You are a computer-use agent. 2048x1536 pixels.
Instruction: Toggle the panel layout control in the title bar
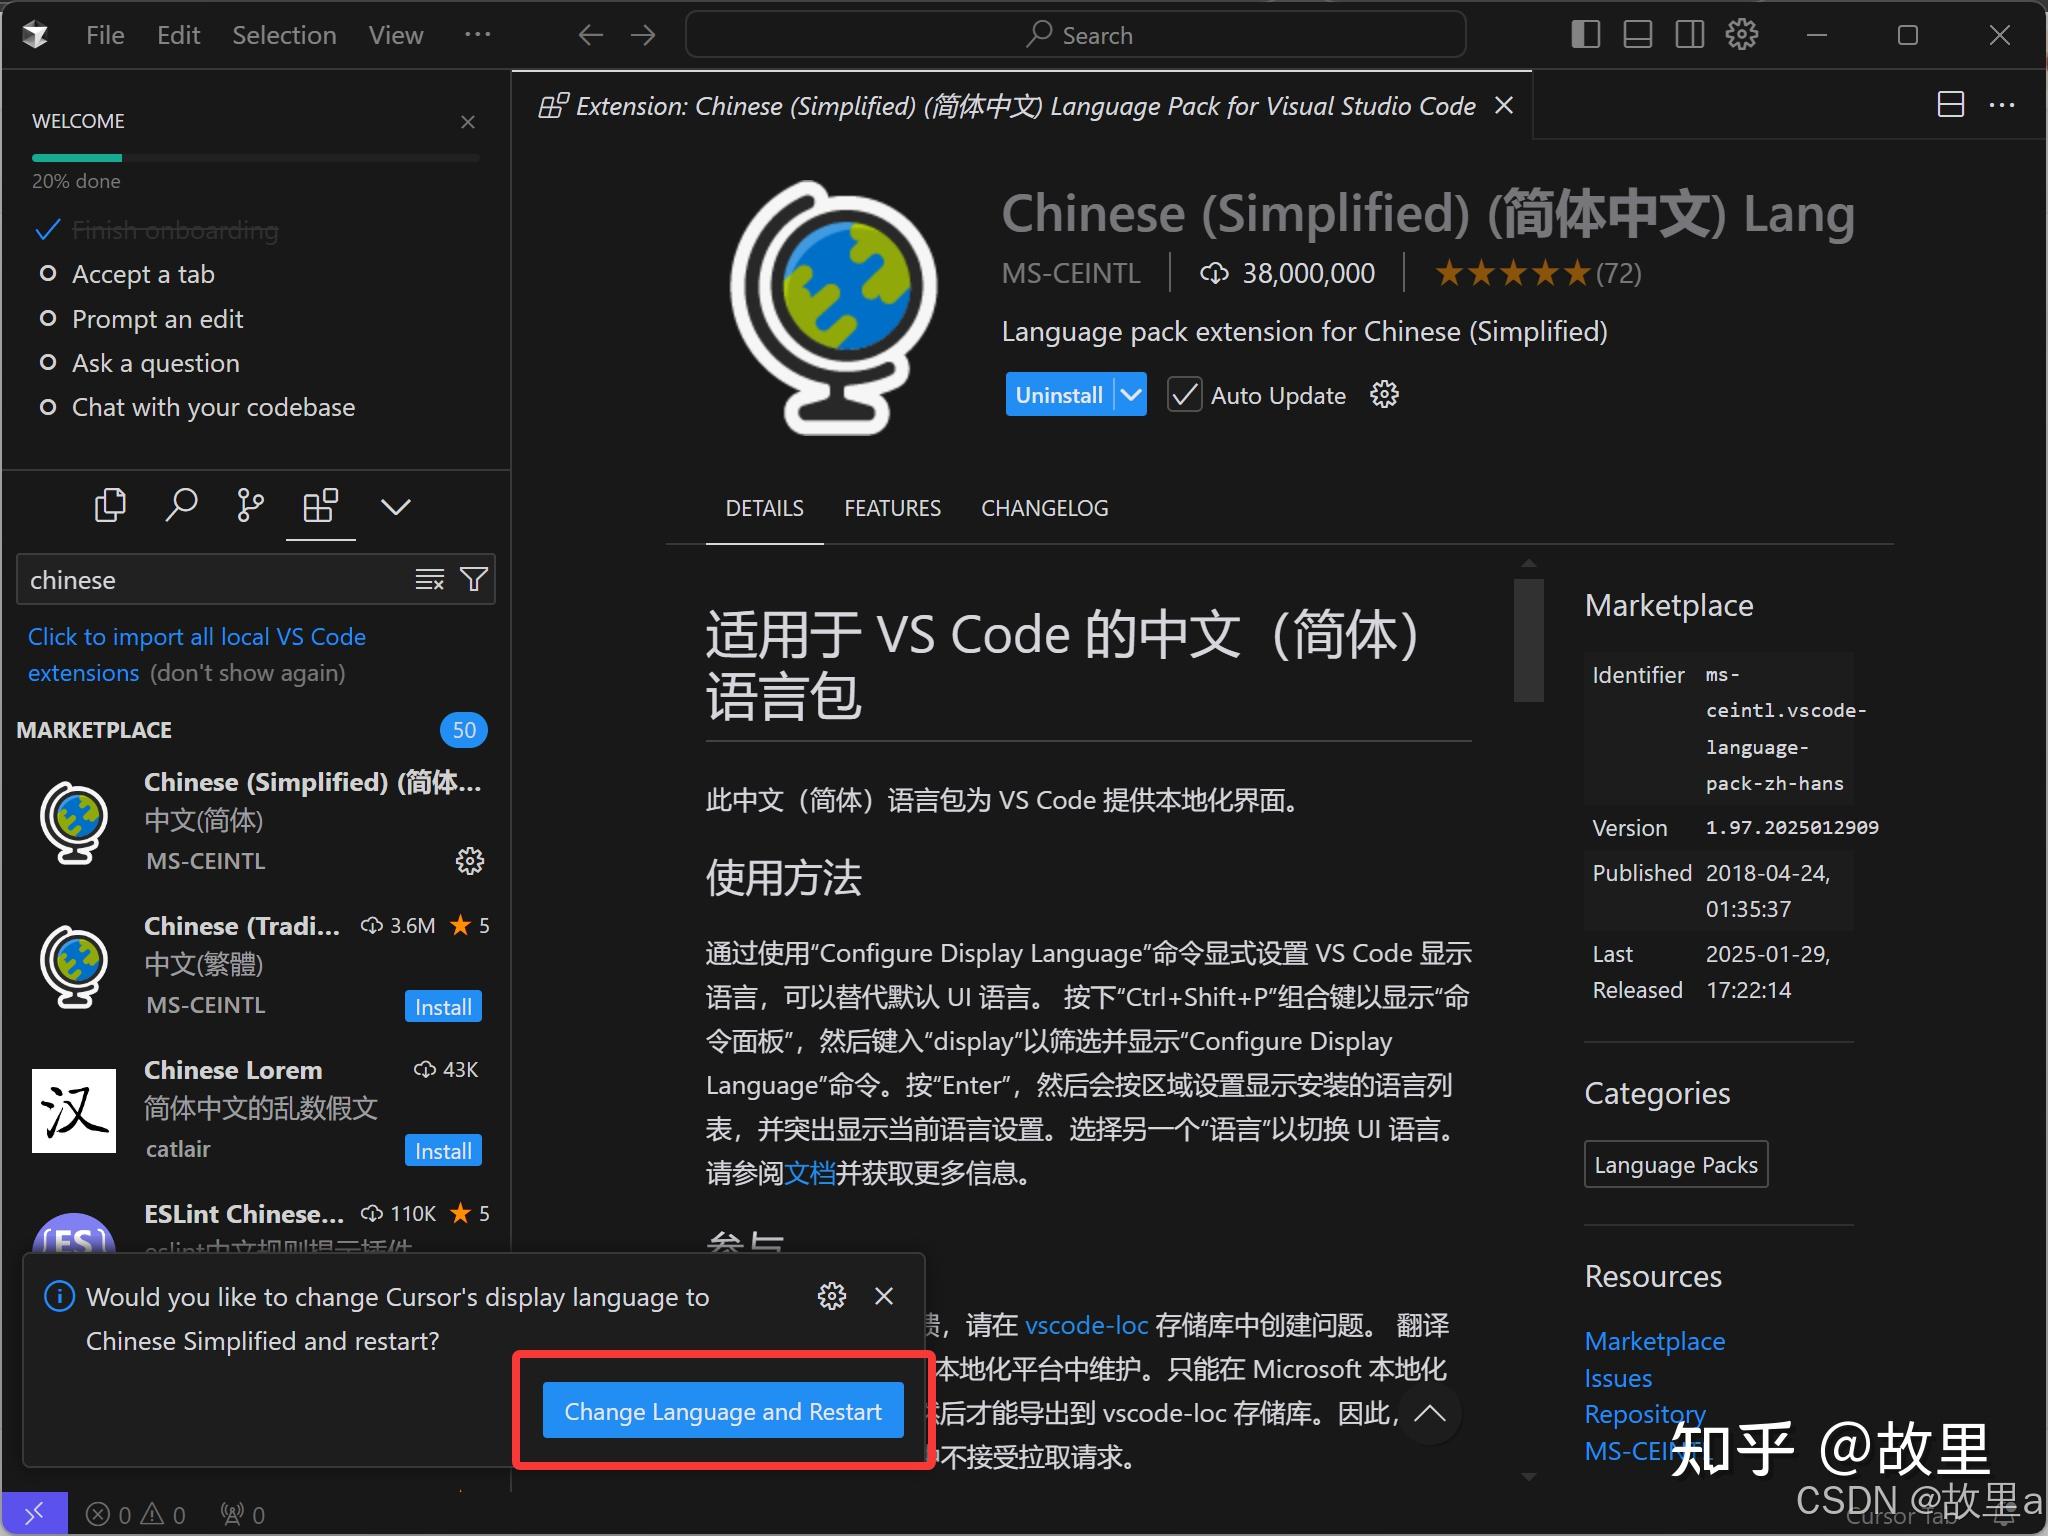[1637, 34]
